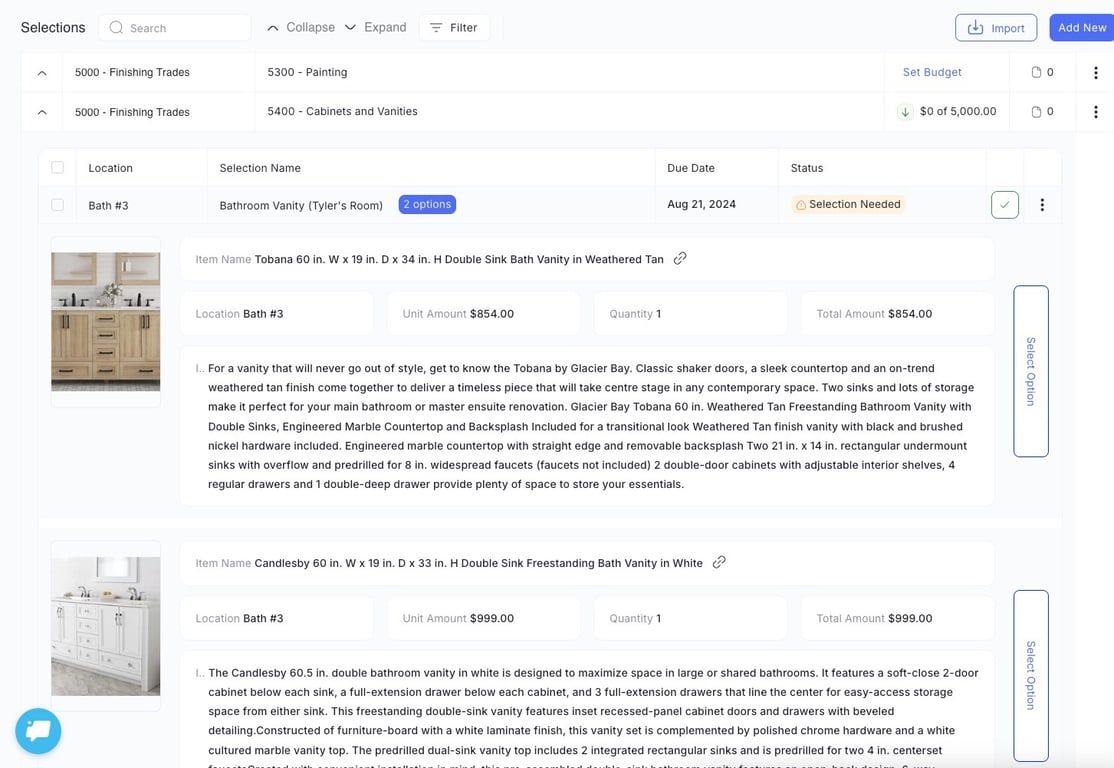Screen dimensions: 1114x768
Task: Open the chat support bubble icon
Action: [x=38, y=731]
